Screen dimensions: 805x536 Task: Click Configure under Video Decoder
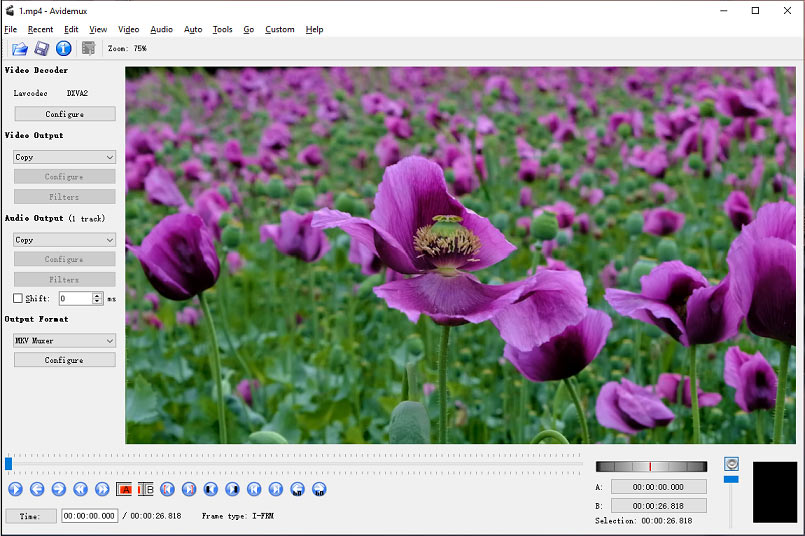coord(65,114)
